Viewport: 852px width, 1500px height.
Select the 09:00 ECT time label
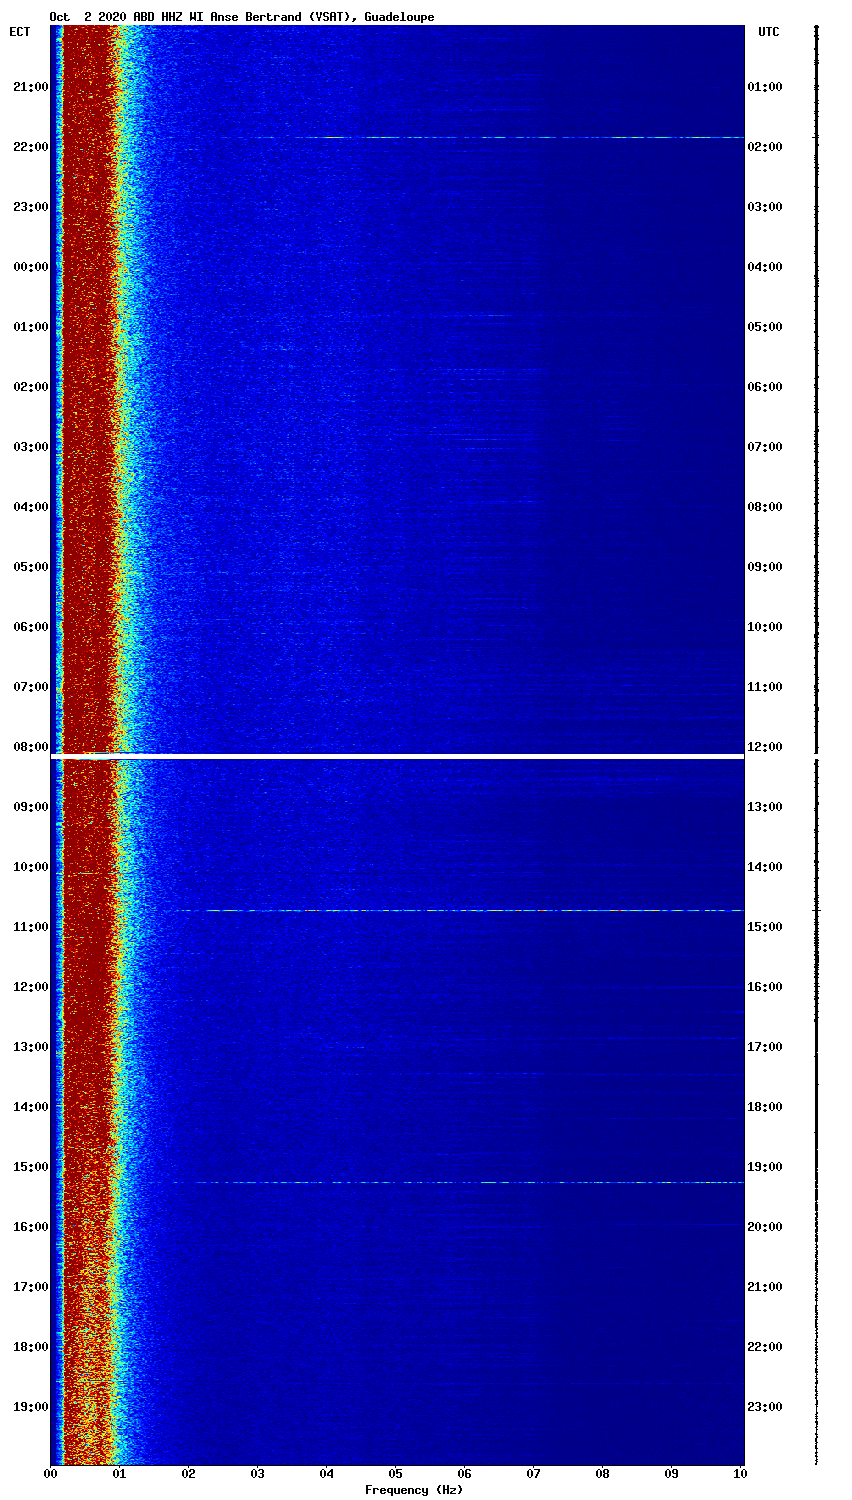tap(30, 807)
